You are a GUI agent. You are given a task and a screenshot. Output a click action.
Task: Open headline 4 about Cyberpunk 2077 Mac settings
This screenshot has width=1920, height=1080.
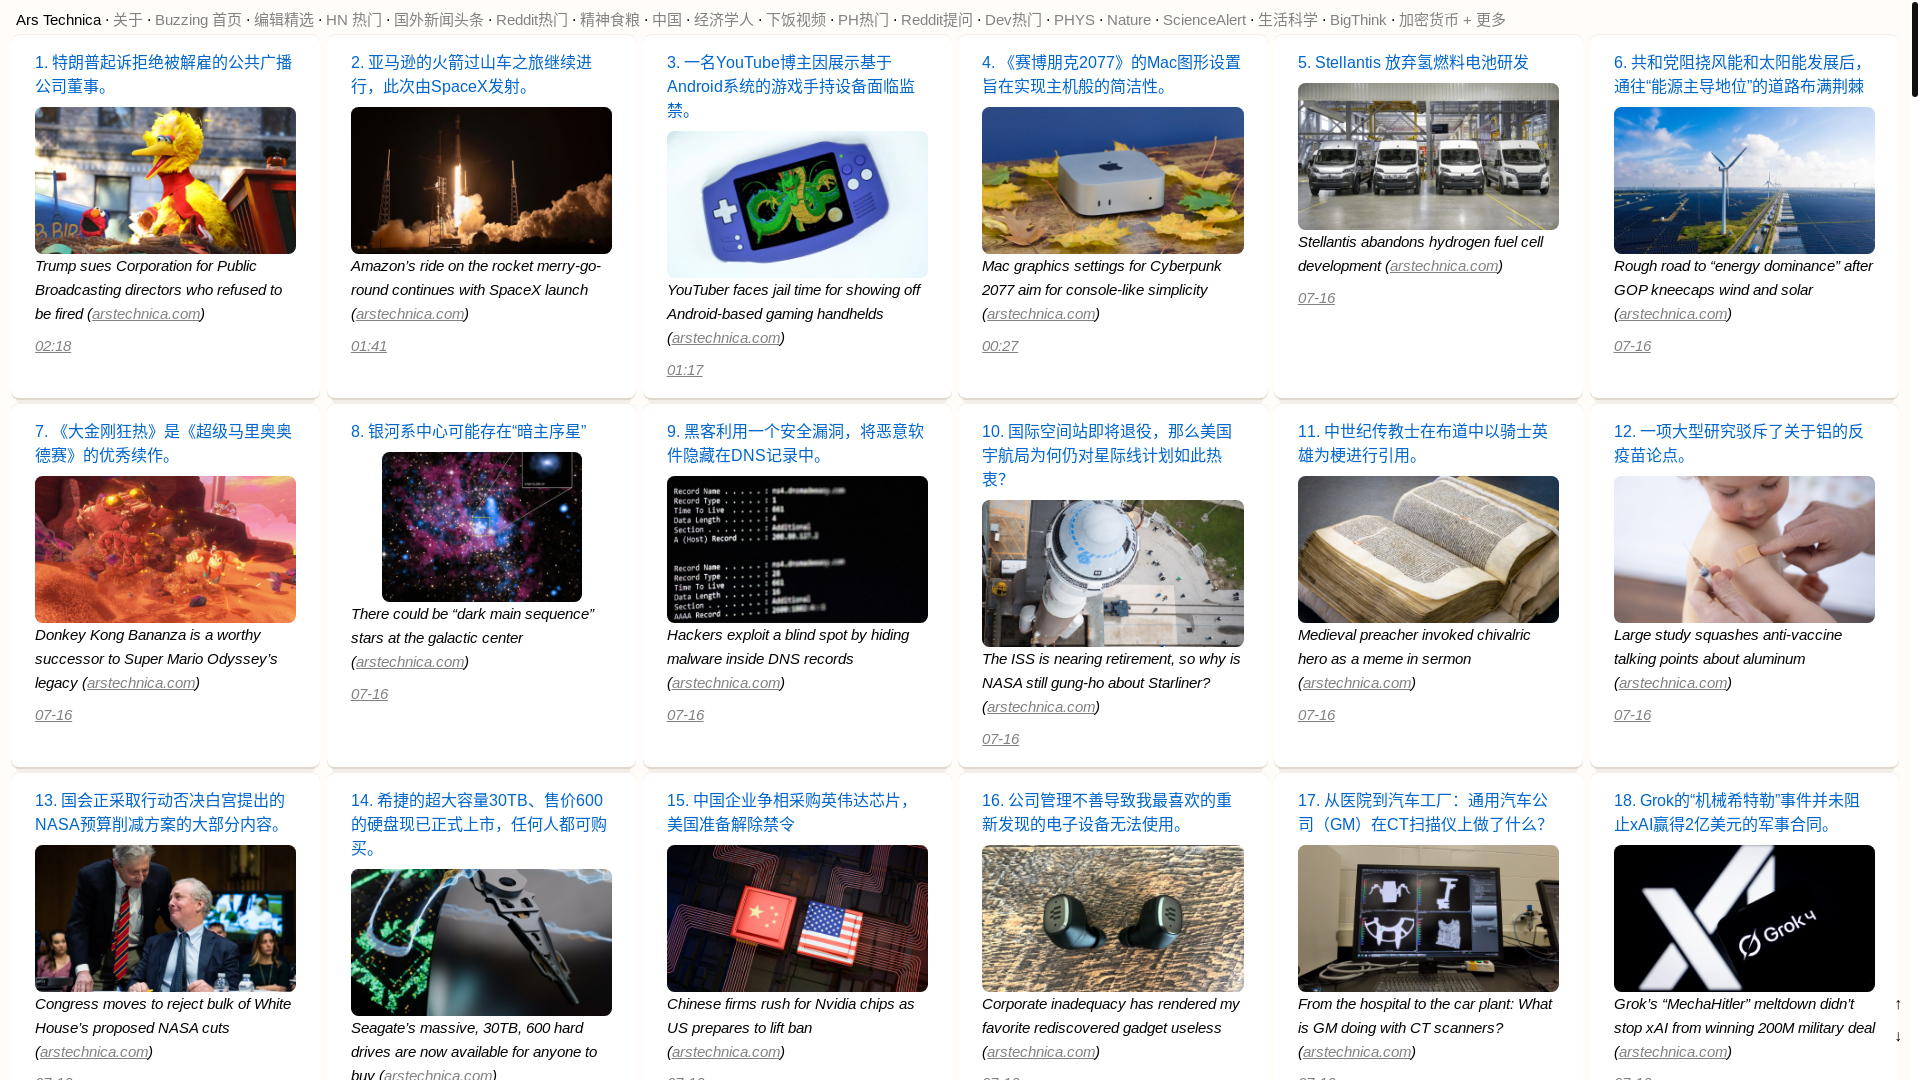(x=1111, y=74)
